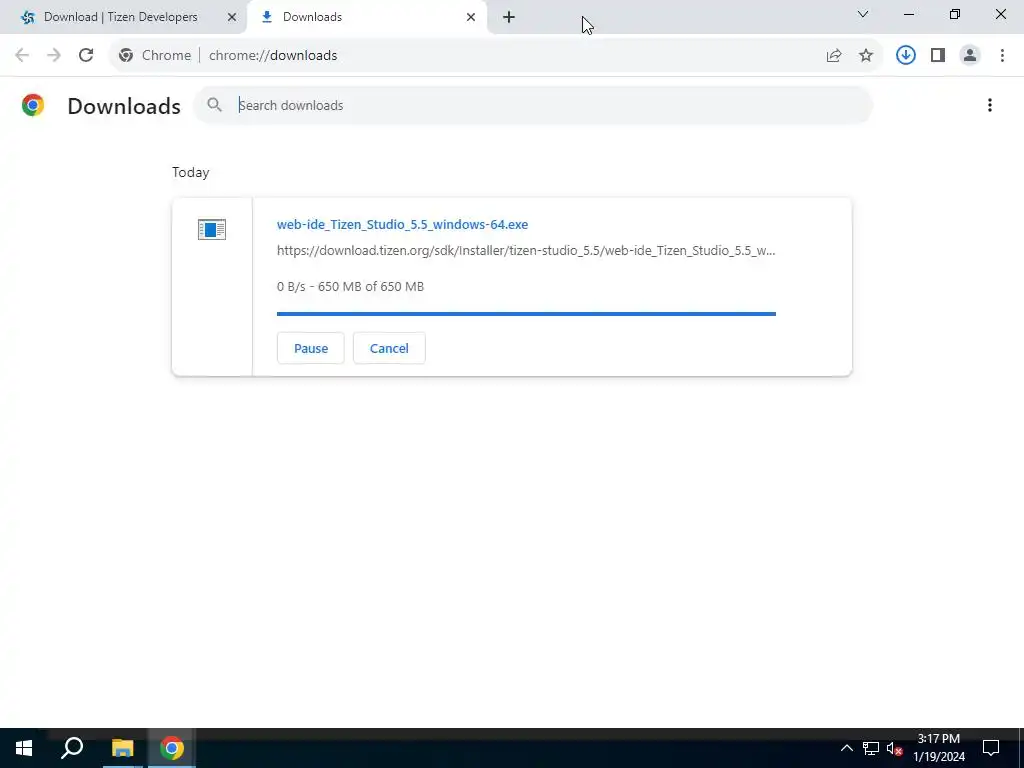The width and height of the screenshot is (1024, 768).
Task: Click the browser forward arrow
Action: click(x=54, y=56)
